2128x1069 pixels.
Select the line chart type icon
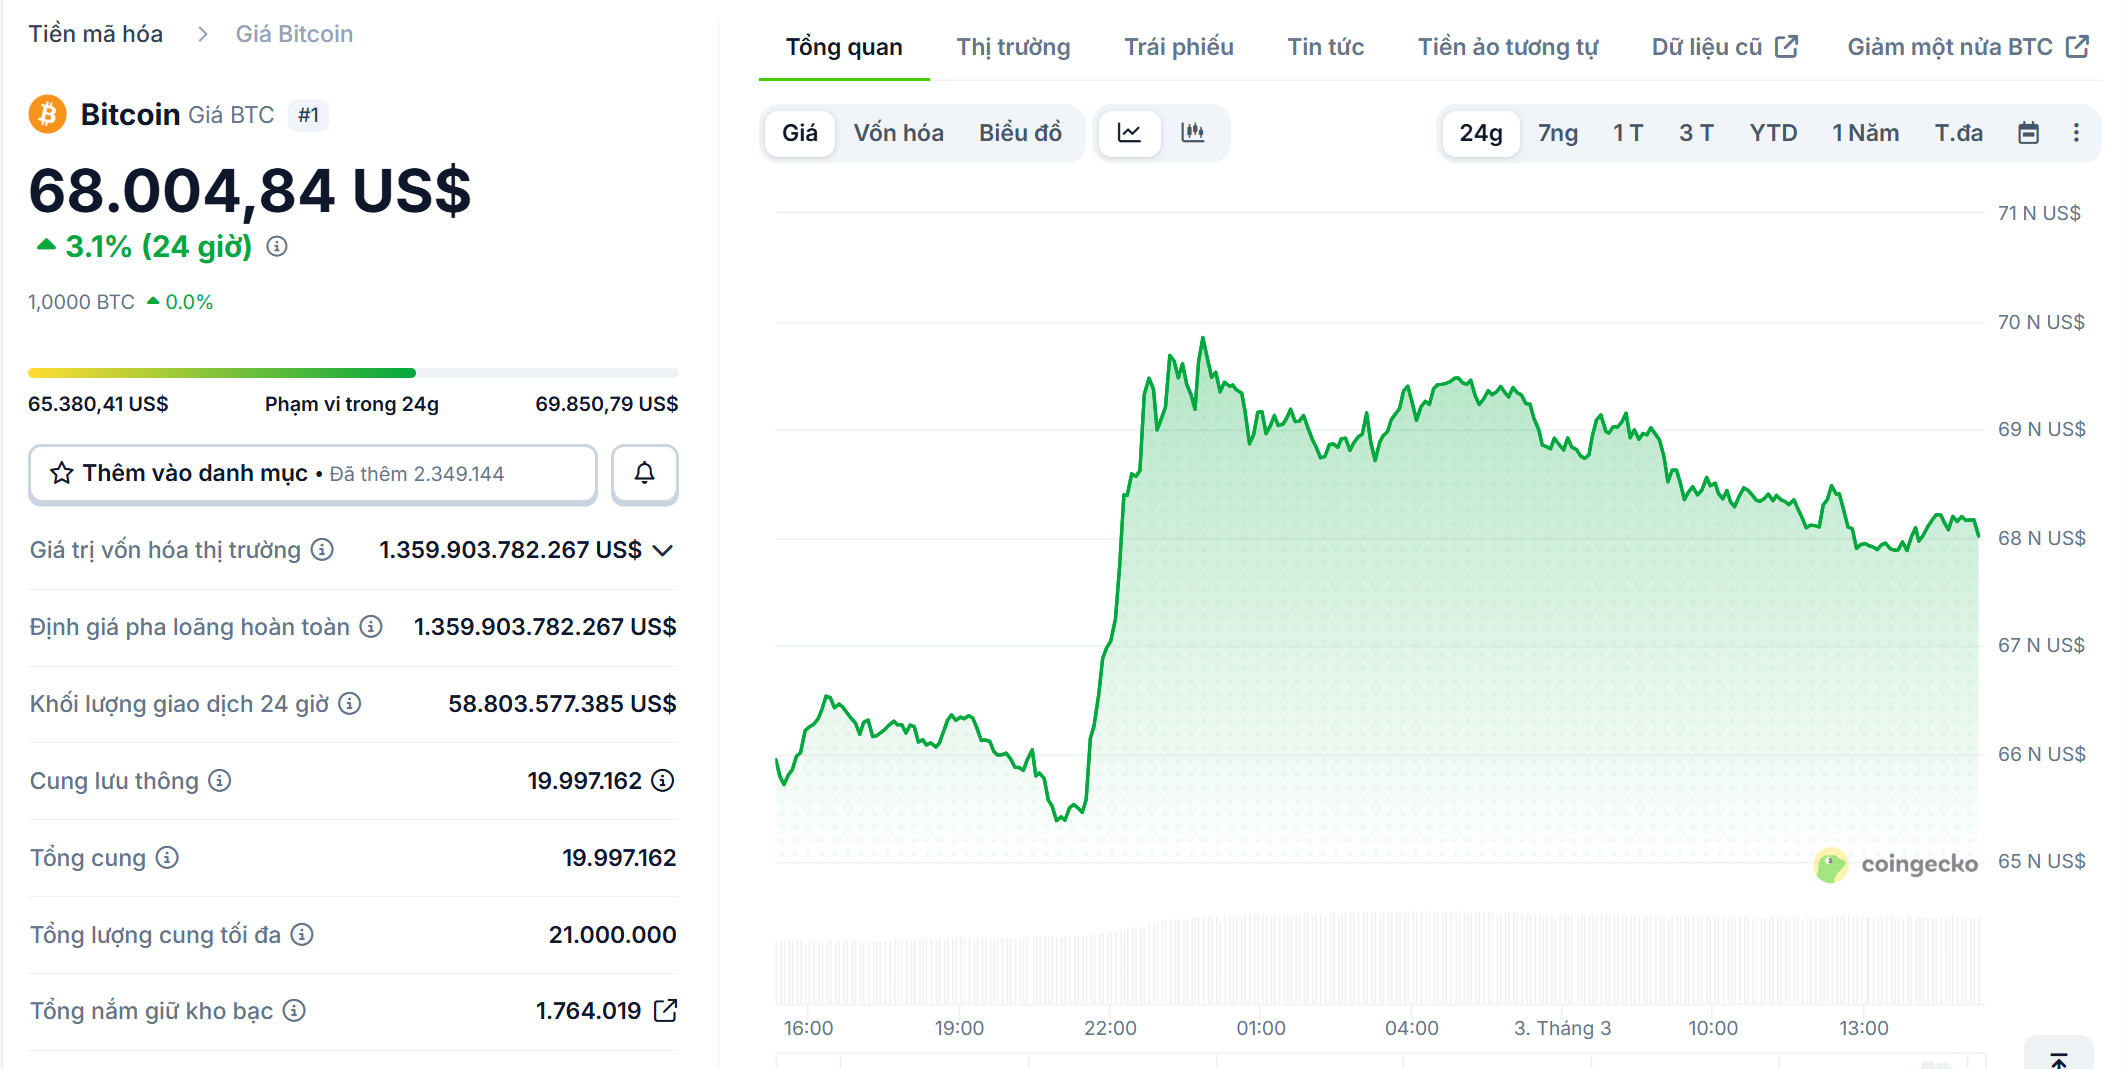tap(1129, 132)
